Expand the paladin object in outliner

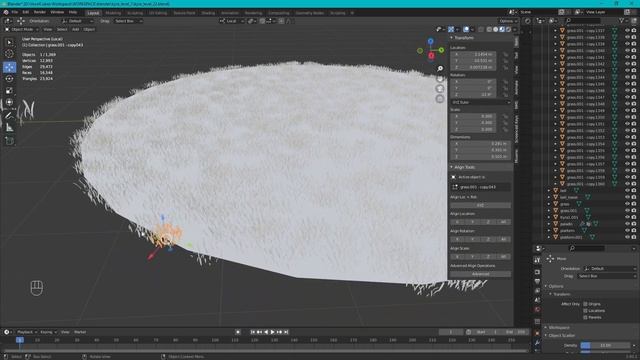pyautogui.click(x=549, y=224)
